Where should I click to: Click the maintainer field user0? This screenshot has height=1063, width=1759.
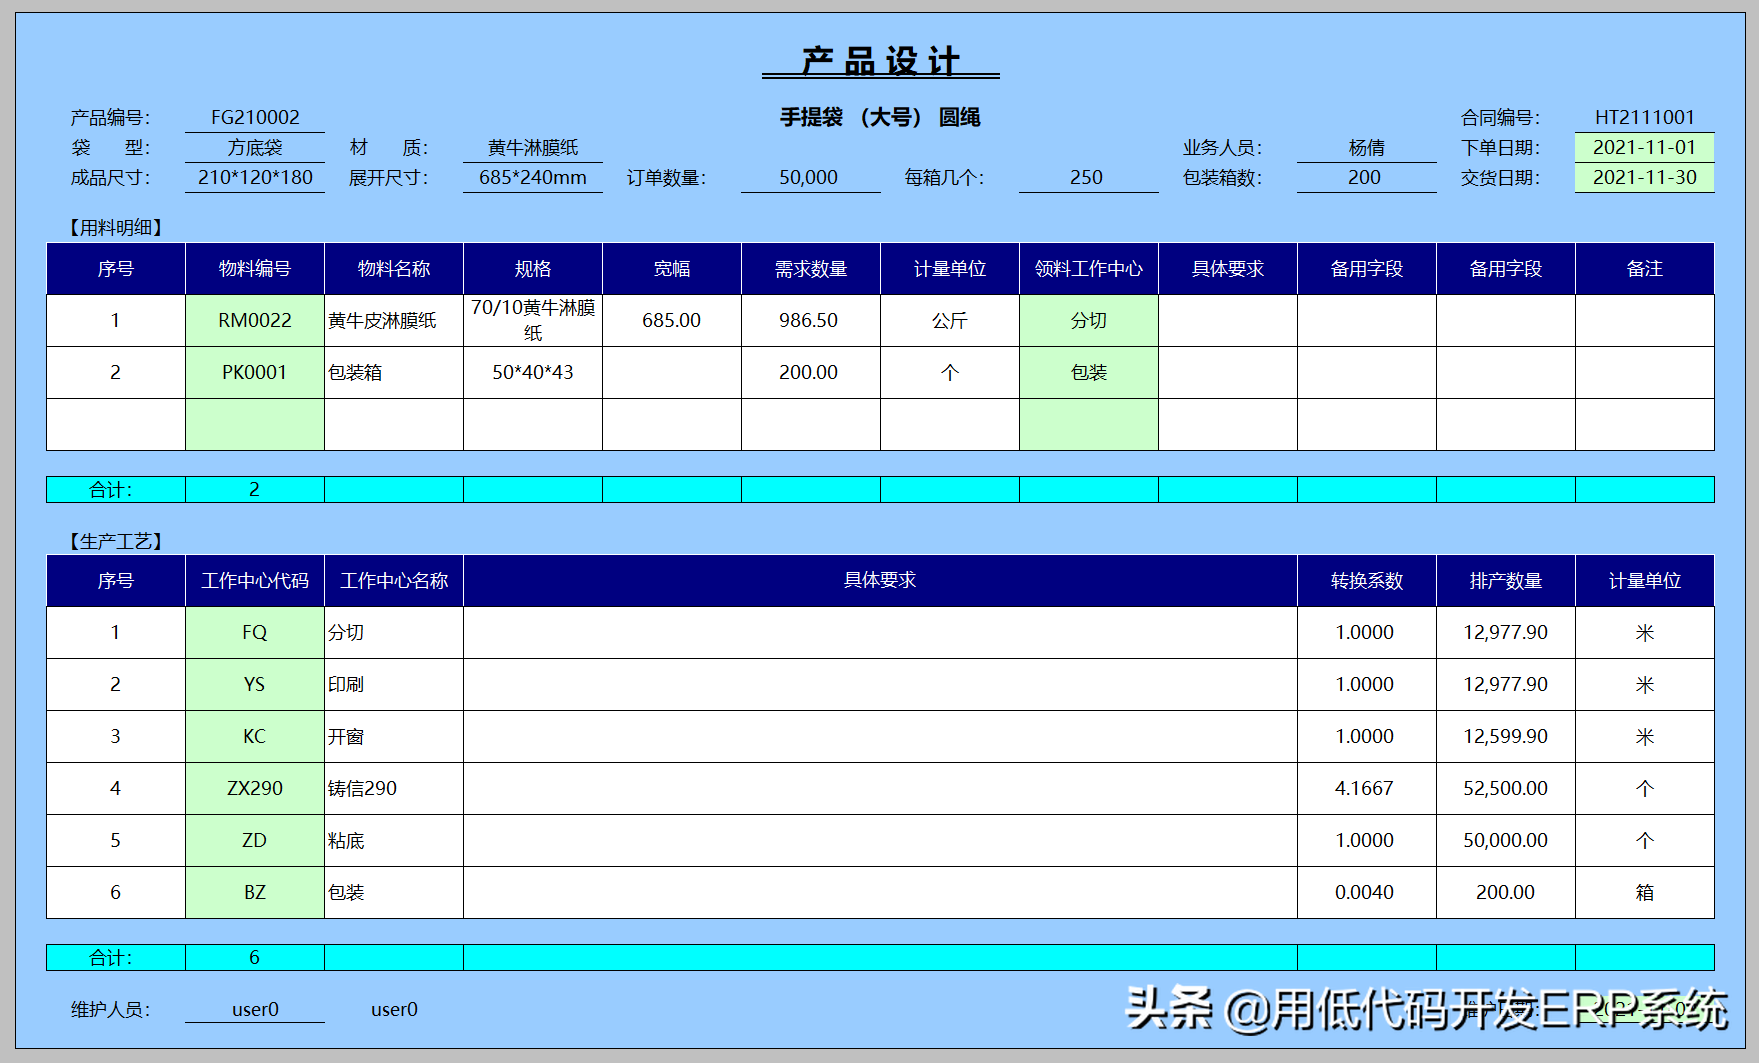click(x=255, y=1010)
